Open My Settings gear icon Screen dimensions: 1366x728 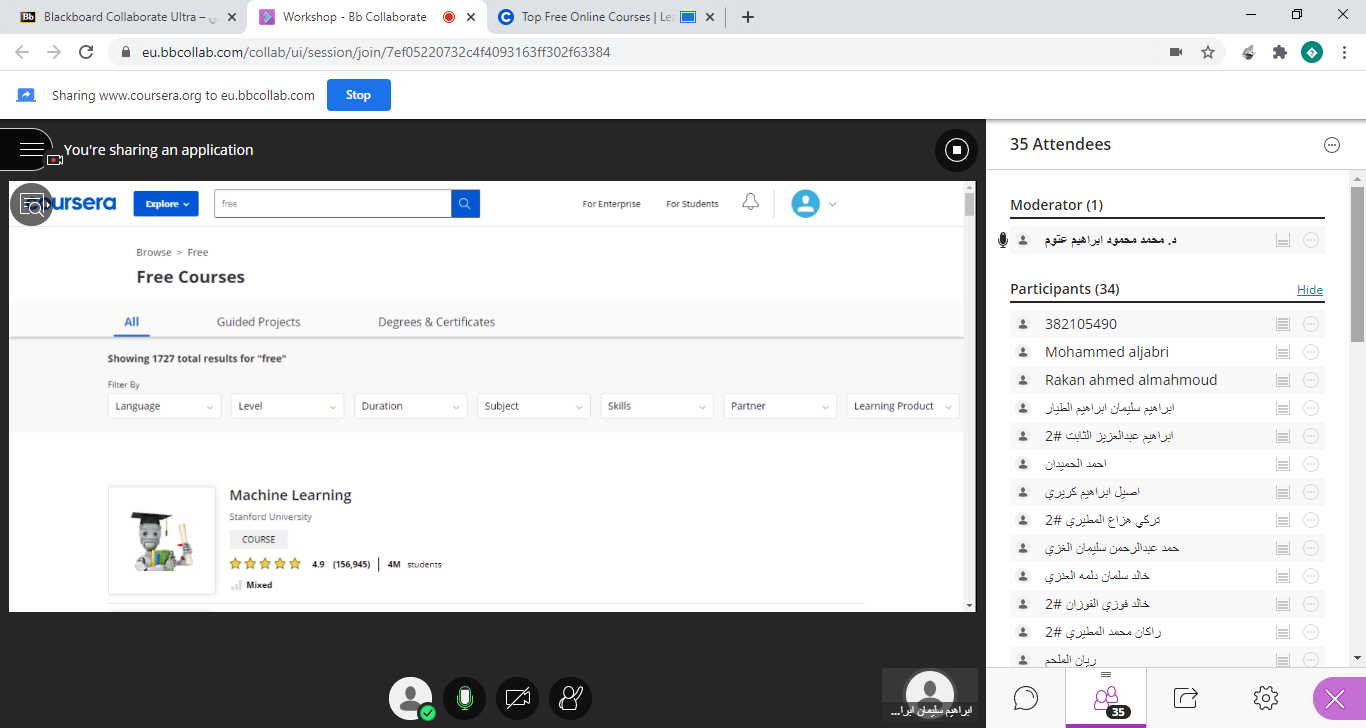pos(1266,698)
